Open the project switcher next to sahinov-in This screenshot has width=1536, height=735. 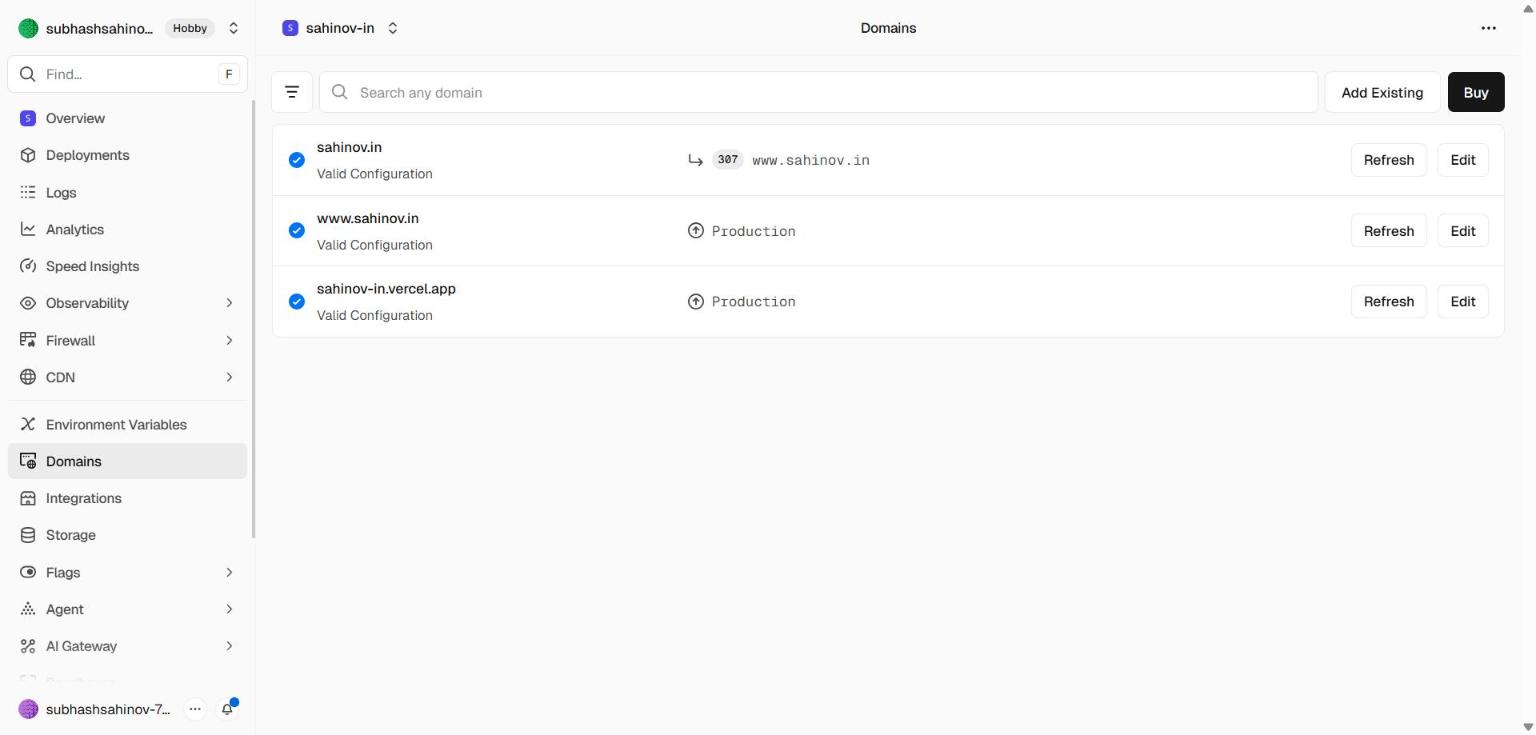click(x=393, y=28)
